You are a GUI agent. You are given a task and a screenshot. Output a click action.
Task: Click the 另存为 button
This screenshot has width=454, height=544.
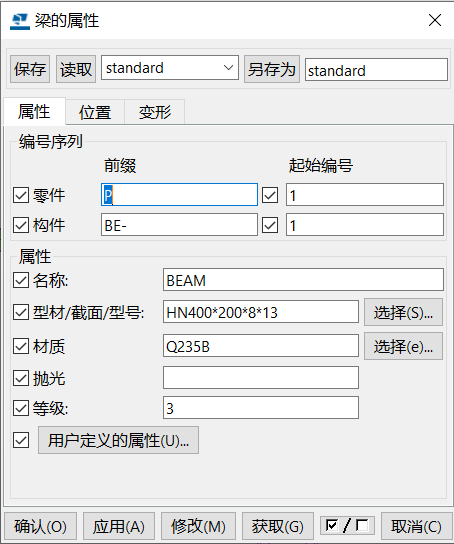272,69
